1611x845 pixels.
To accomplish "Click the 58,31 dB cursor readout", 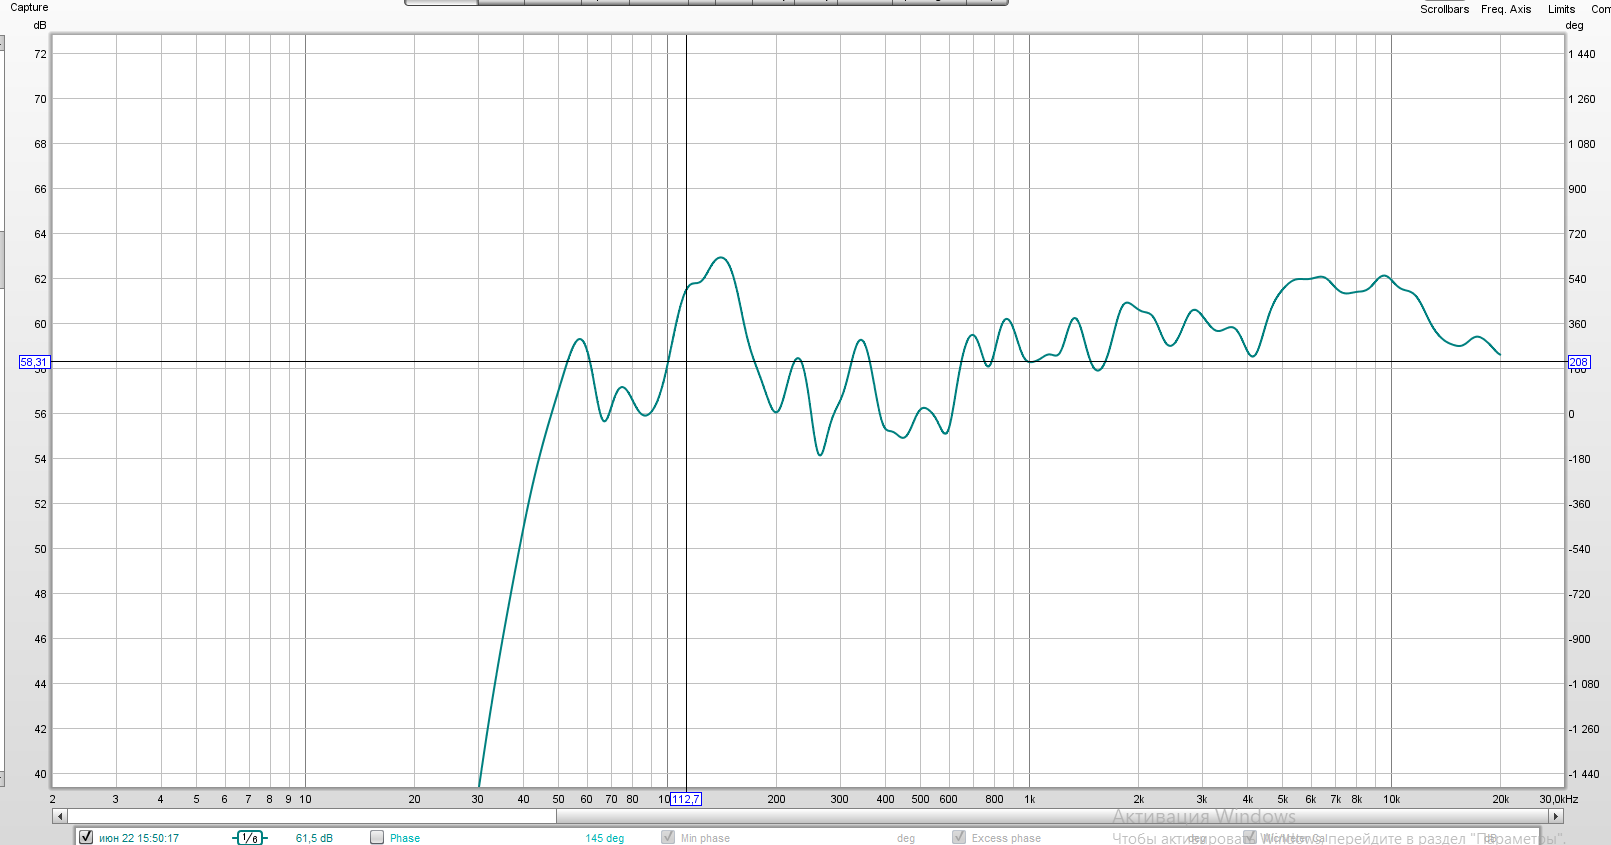I will click(33, 362).
